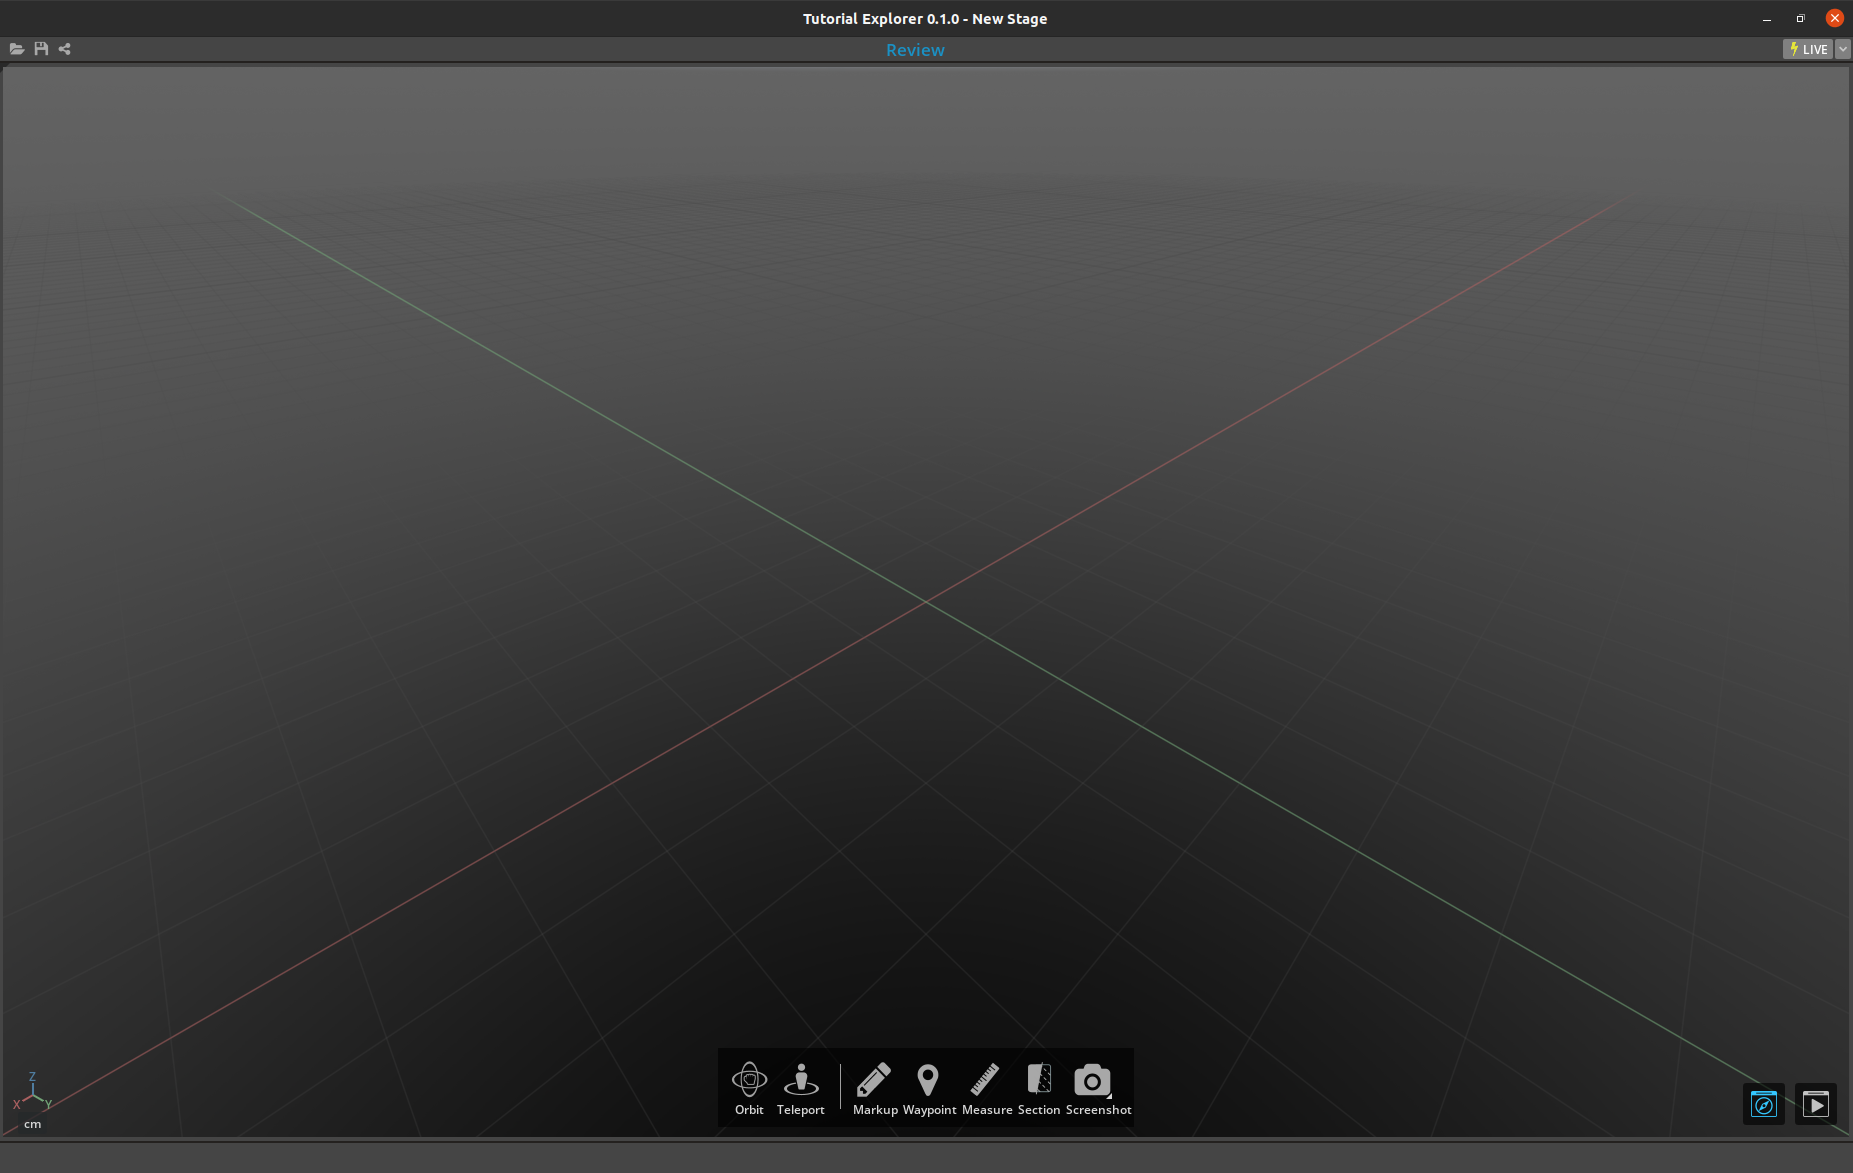Expand the LIVE session dropdown
Screen dimensions: 1853x1173
coord(1842,48)
